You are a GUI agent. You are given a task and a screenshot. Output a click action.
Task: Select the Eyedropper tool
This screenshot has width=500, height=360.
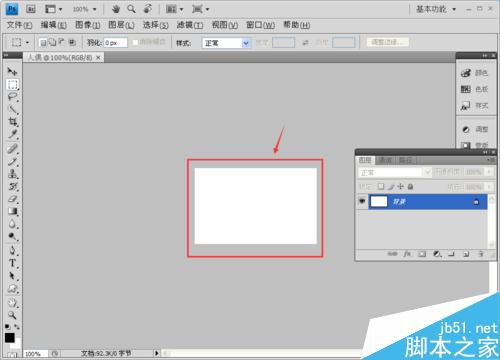coord(12,134)
